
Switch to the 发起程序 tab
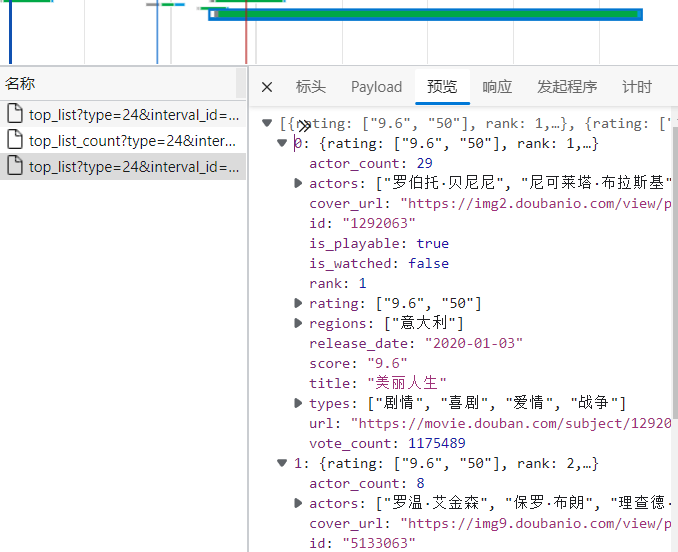click(567, 87)
